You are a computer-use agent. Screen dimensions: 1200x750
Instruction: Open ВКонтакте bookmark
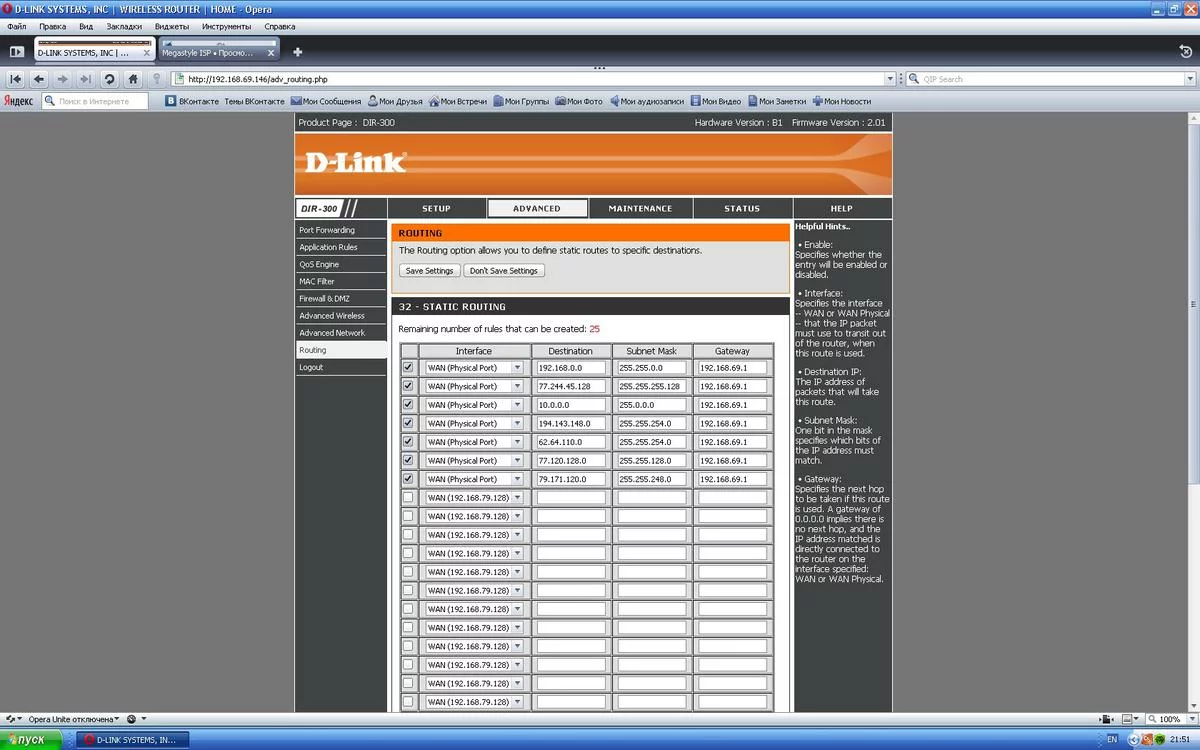pos(192,101)
